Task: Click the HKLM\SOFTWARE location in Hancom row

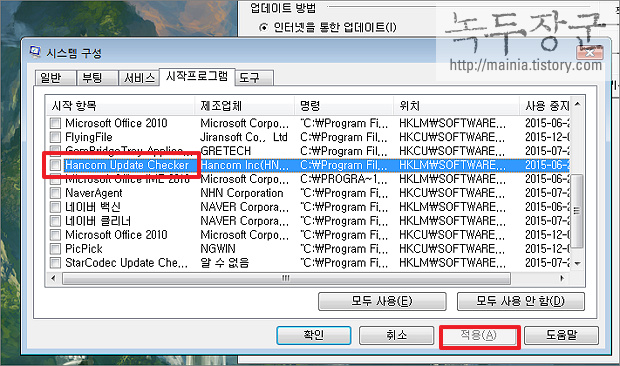Action: click(452, 165)
